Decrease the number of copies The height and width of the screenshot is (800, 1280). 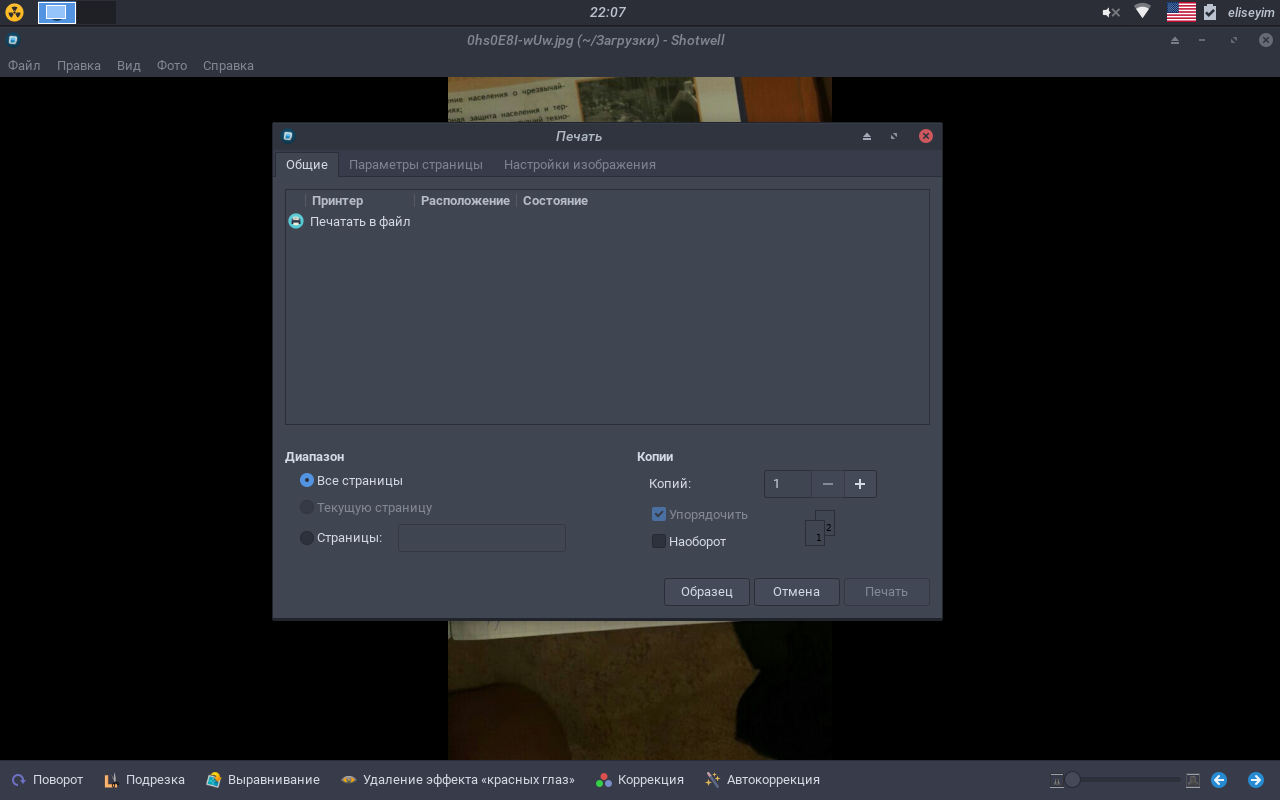click(x=827, y=484)
